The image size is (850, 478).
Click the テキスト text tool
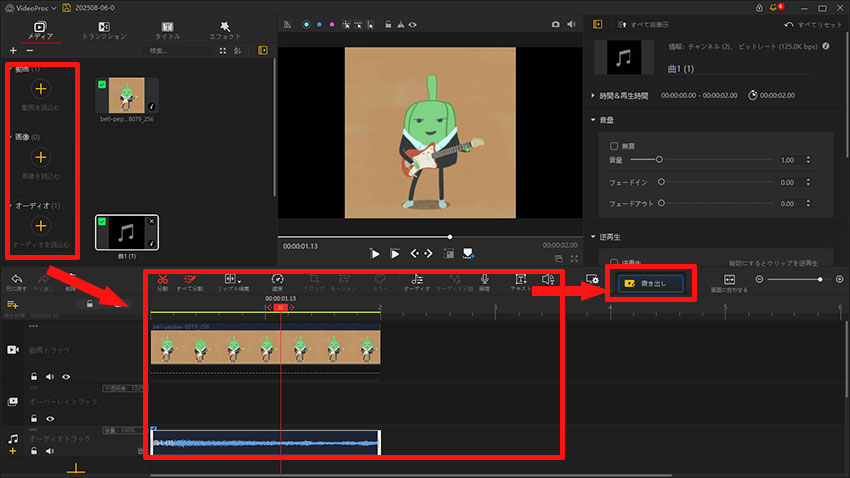(x=521, y=282)
